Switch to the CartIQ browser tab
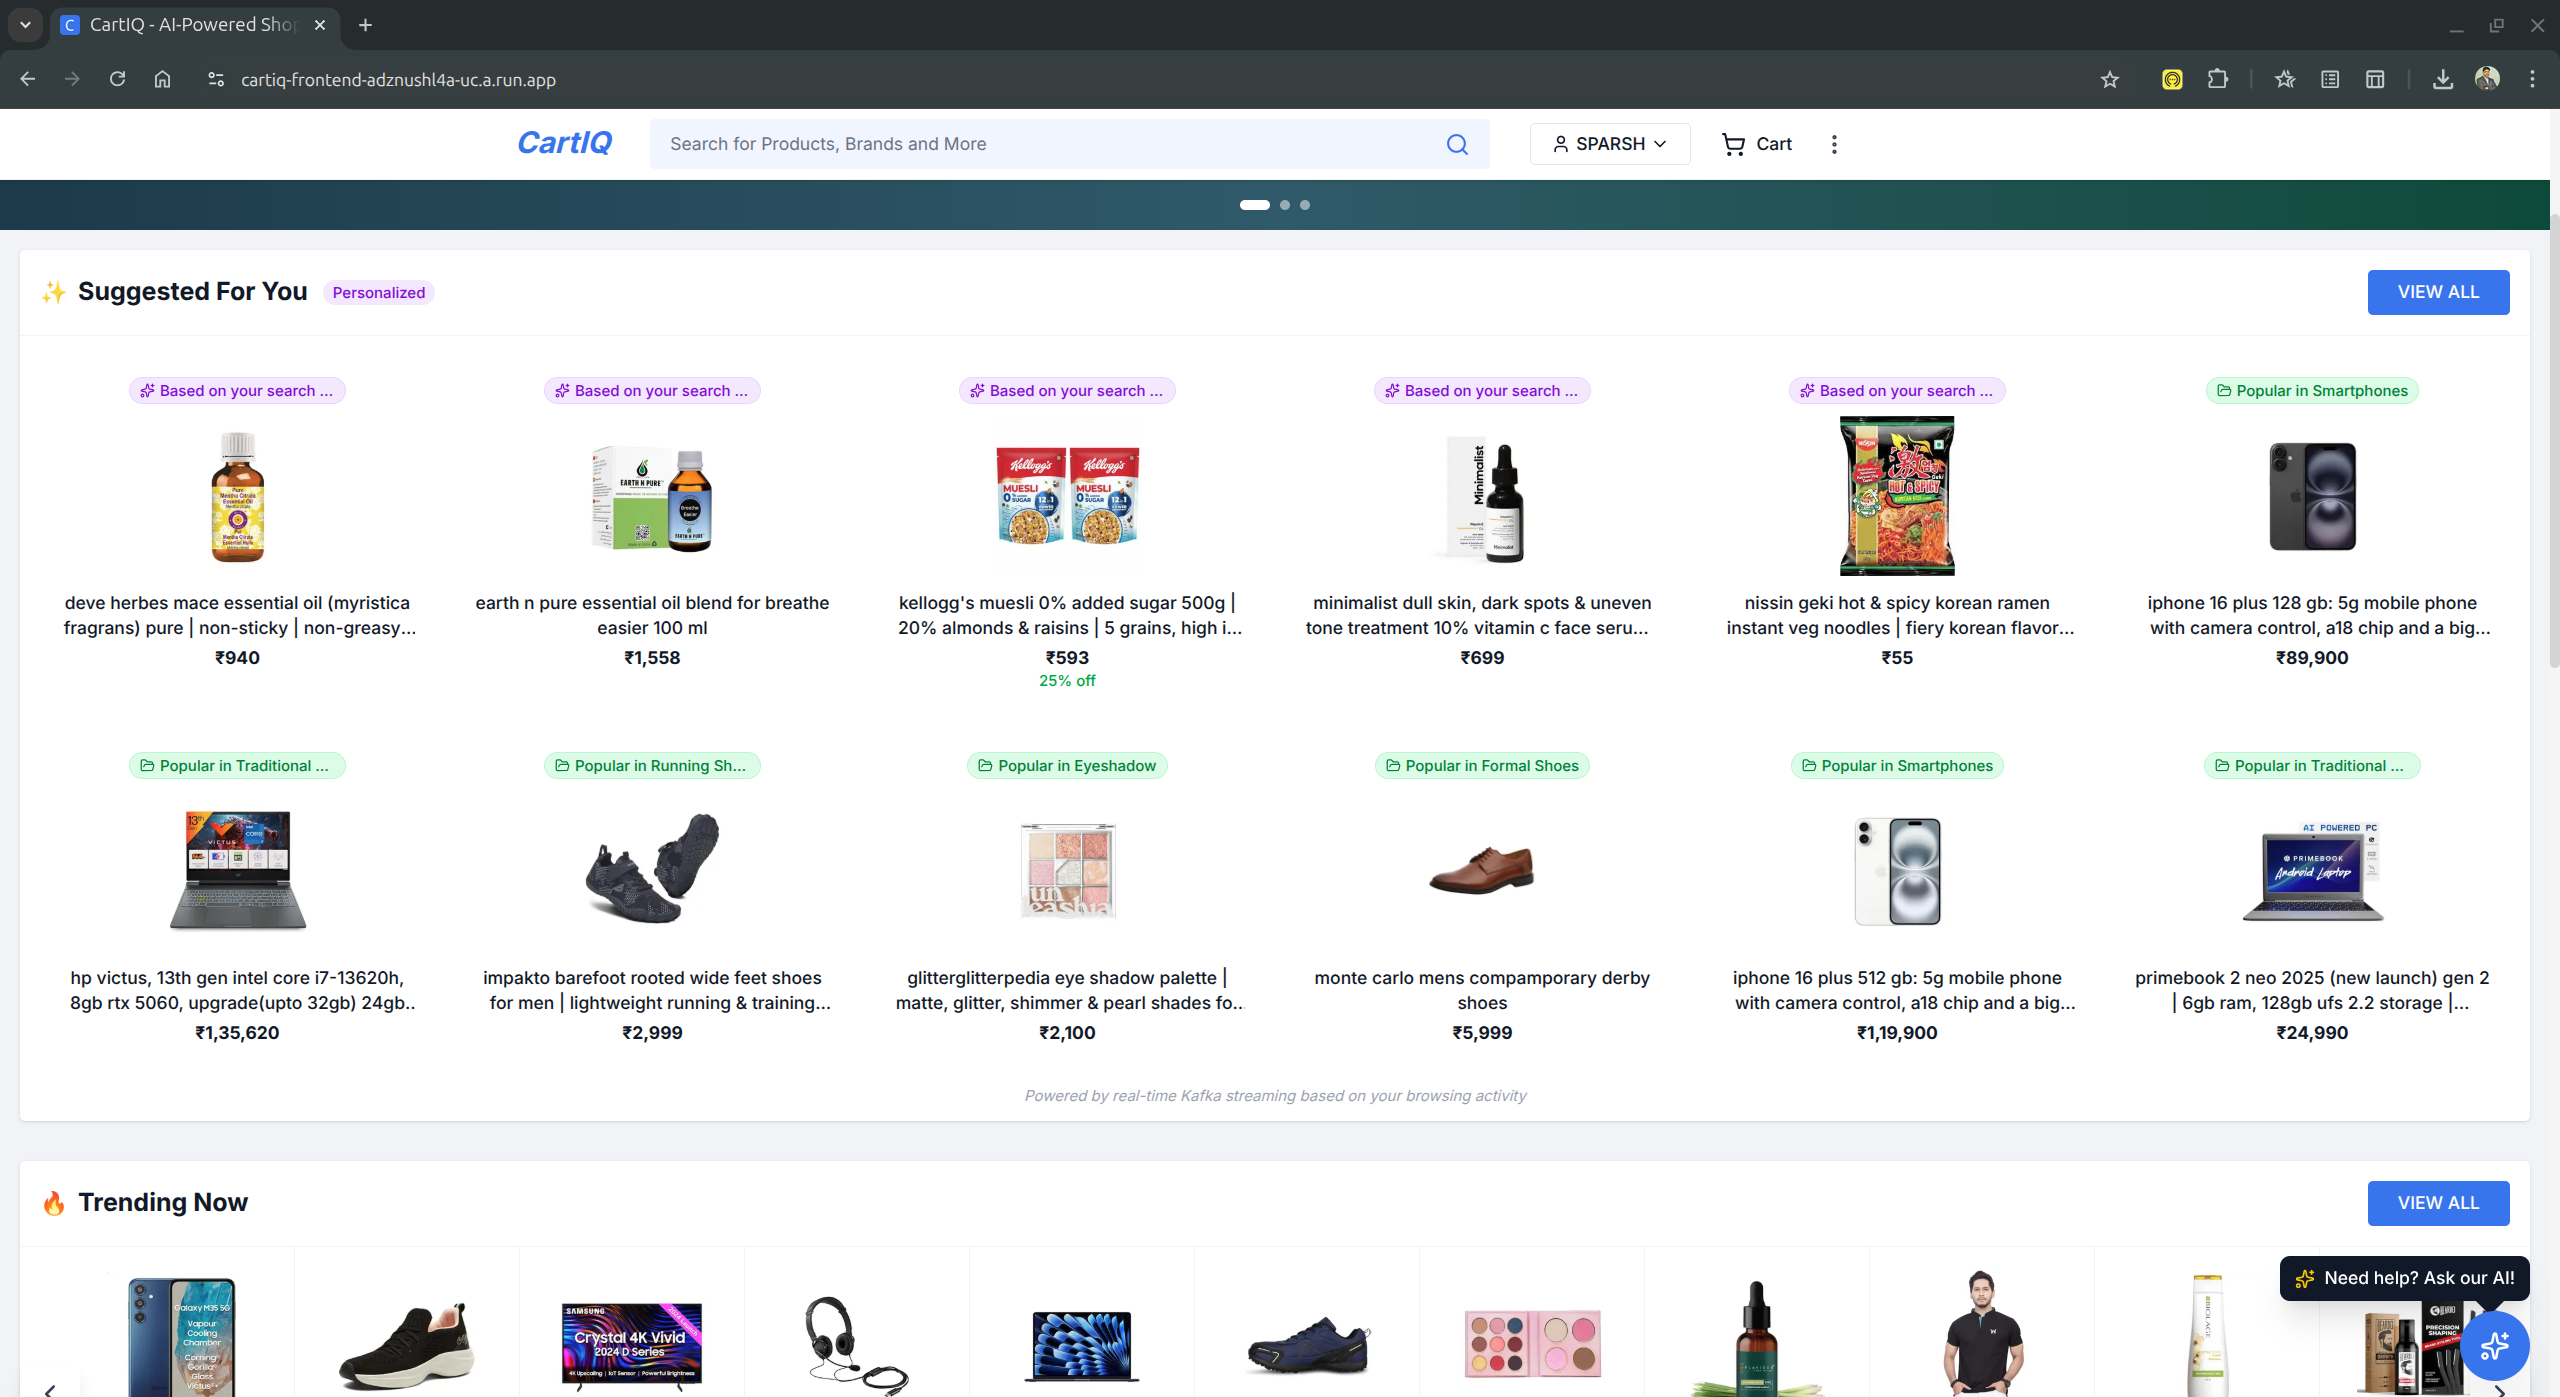 click(192, 25)
